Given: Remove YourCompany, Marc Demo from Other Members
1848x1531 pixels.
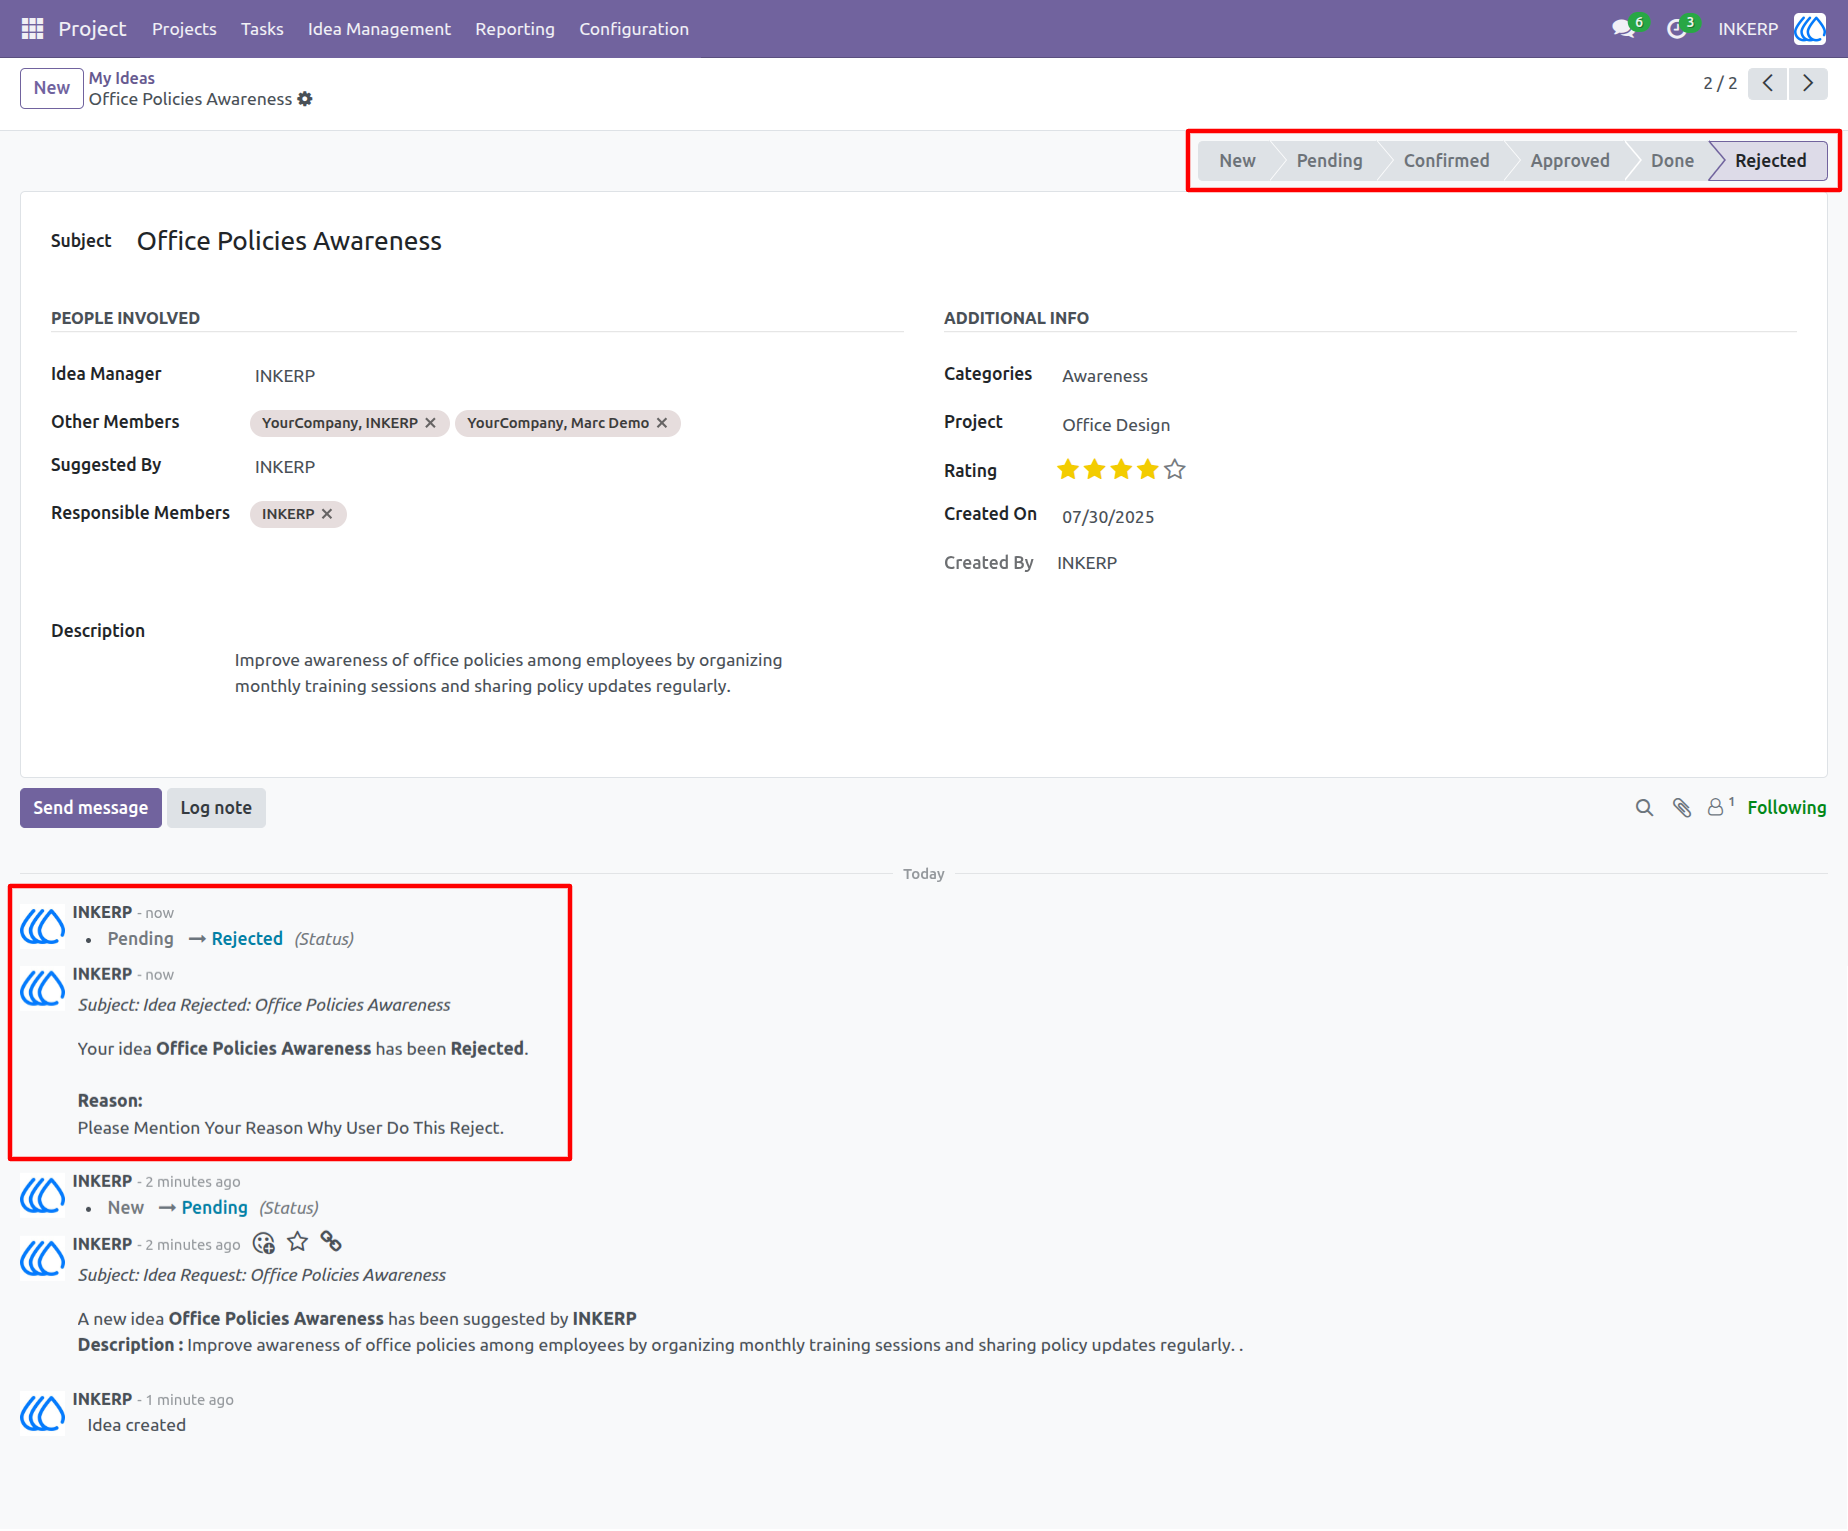Looking at the screenshot, I should pyautogui.click(x=662, y=423).
